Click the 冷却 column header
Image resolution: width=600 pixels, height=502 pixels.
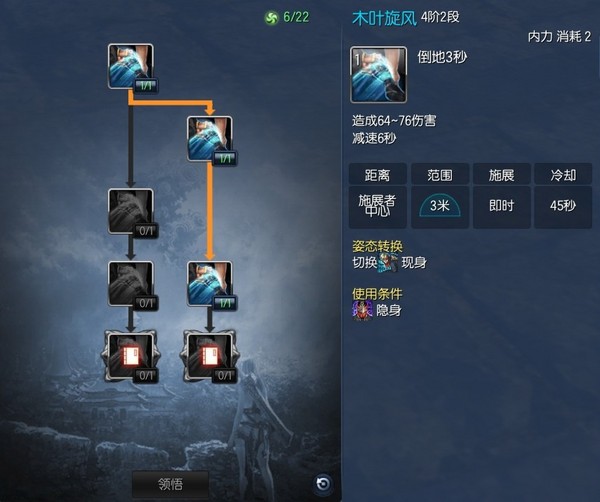(563, 174)
